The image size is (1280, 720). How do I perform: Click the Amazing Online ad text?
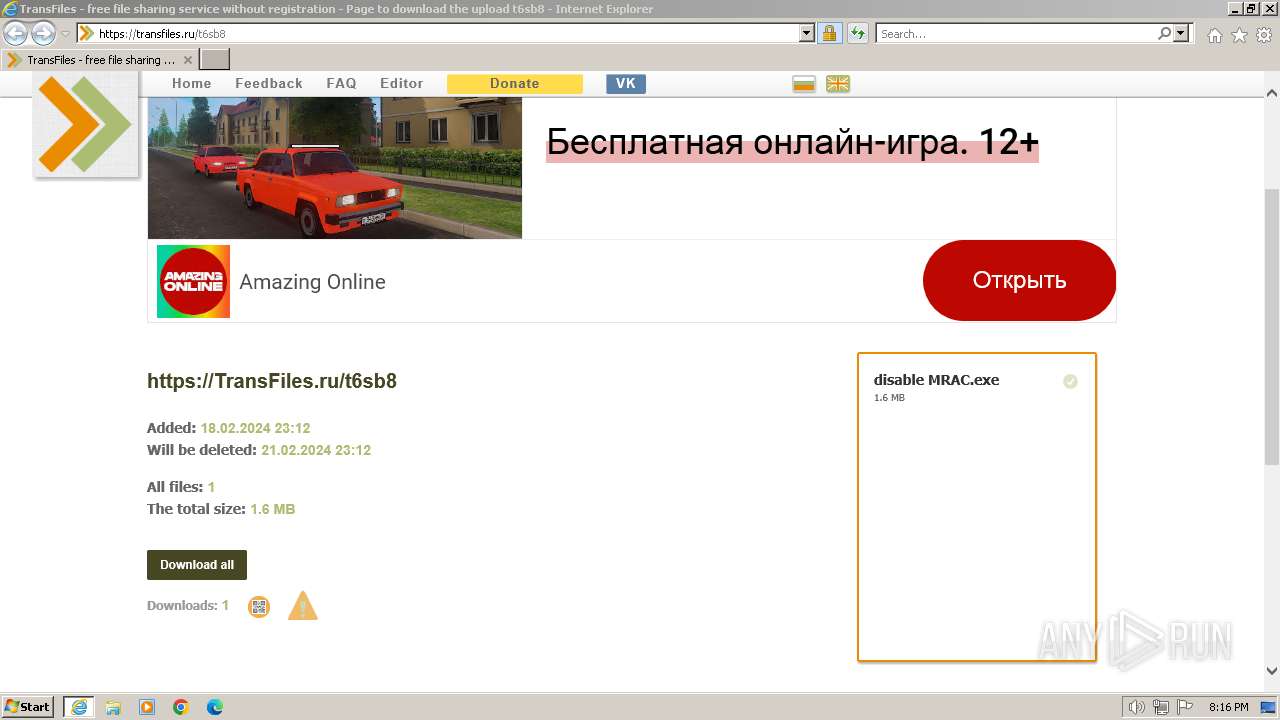[312, 282]
